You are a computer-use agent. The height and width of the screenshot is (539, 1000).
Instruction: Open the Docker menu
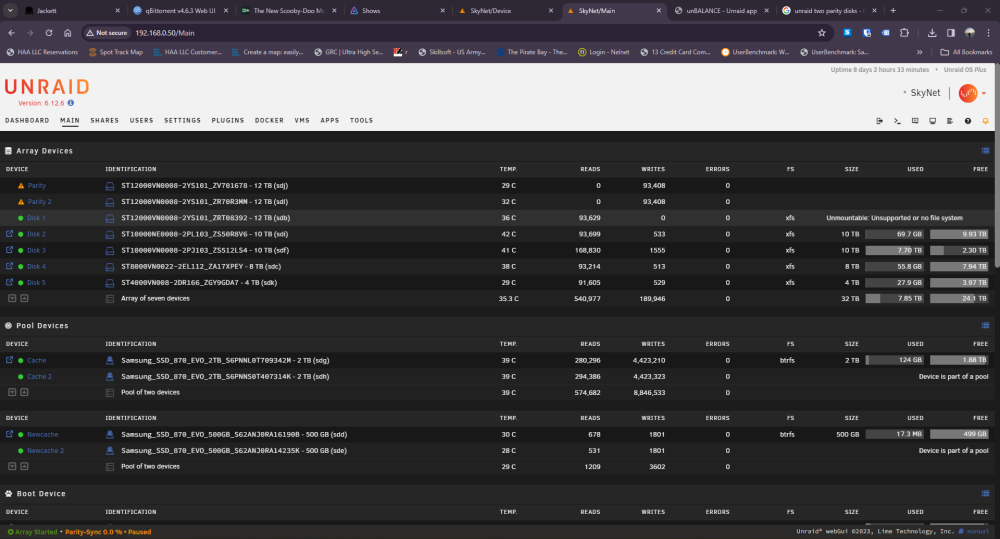click(x=269, y=121)
